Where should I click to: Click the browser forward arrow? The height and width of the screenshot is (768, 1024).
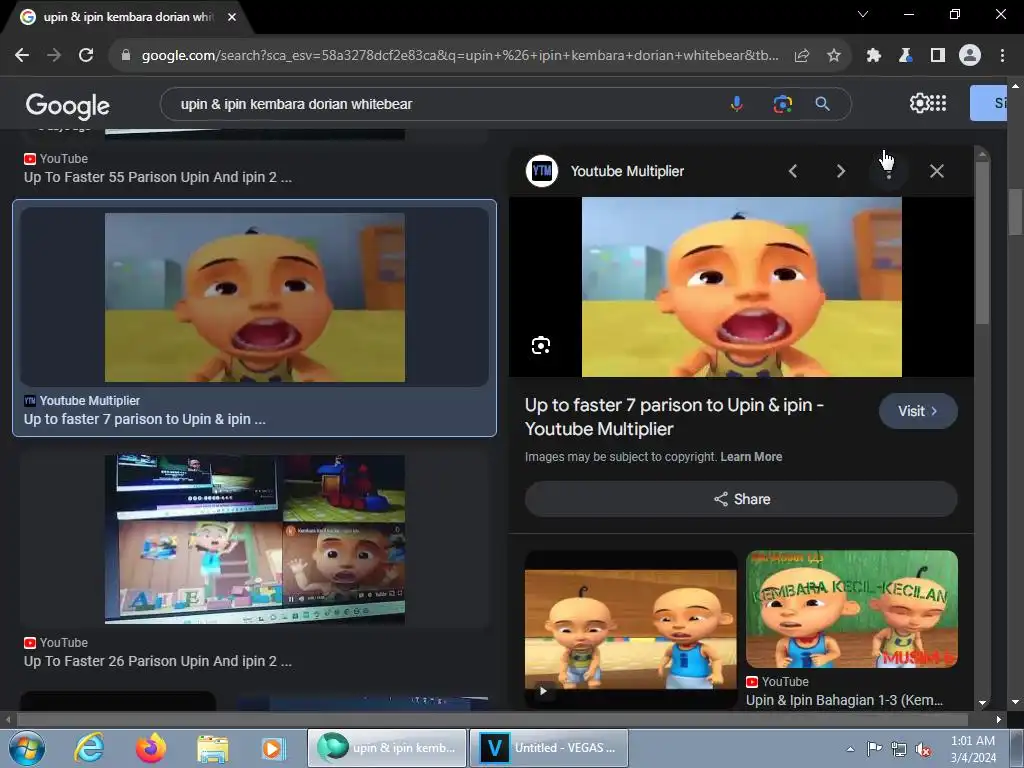54,56
